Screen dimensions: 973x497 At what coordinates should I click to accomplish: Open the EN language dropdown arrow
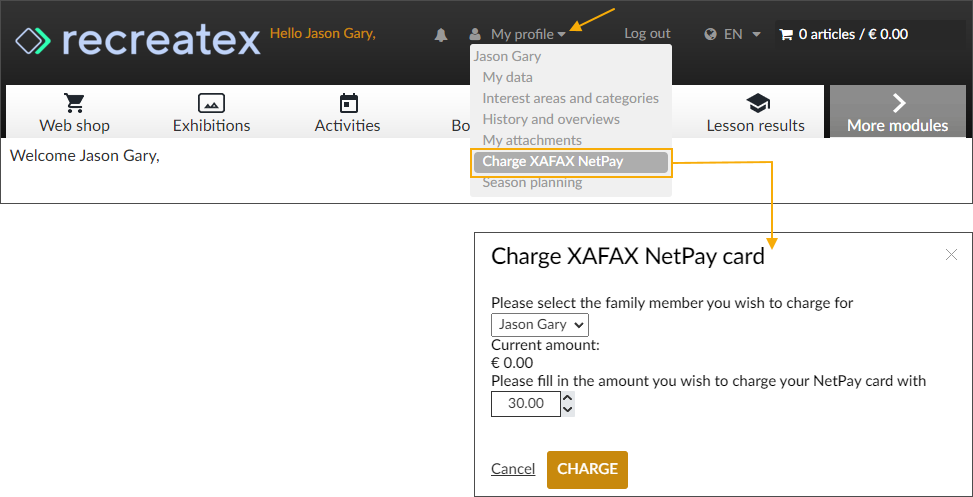click(x=756, y=34)
